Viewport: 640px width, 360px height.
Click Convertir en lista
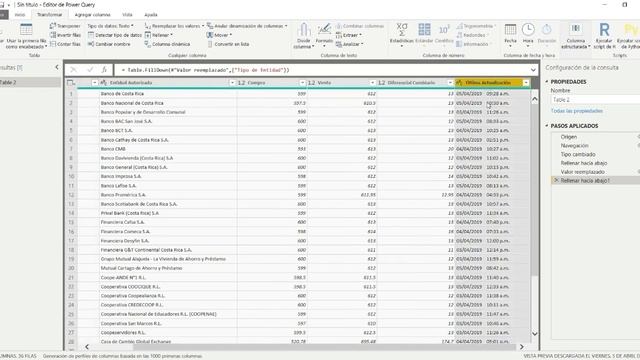[x=228, y=44]
